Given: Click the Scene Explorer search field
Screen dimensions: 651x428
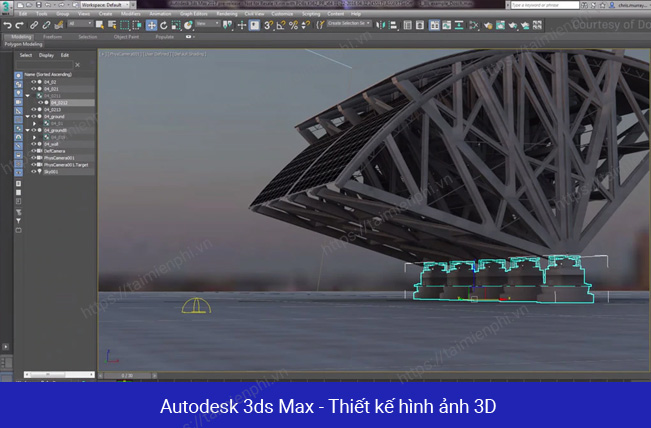Looking at the screenshot, I should 44,65.
